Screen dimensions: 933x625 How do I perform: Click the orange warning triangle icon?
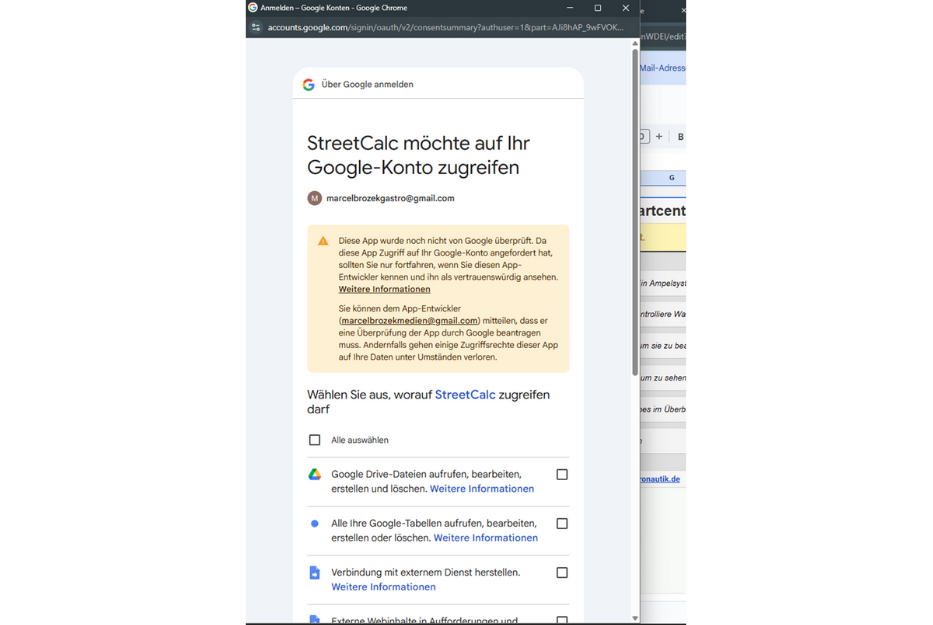(323, 241)
